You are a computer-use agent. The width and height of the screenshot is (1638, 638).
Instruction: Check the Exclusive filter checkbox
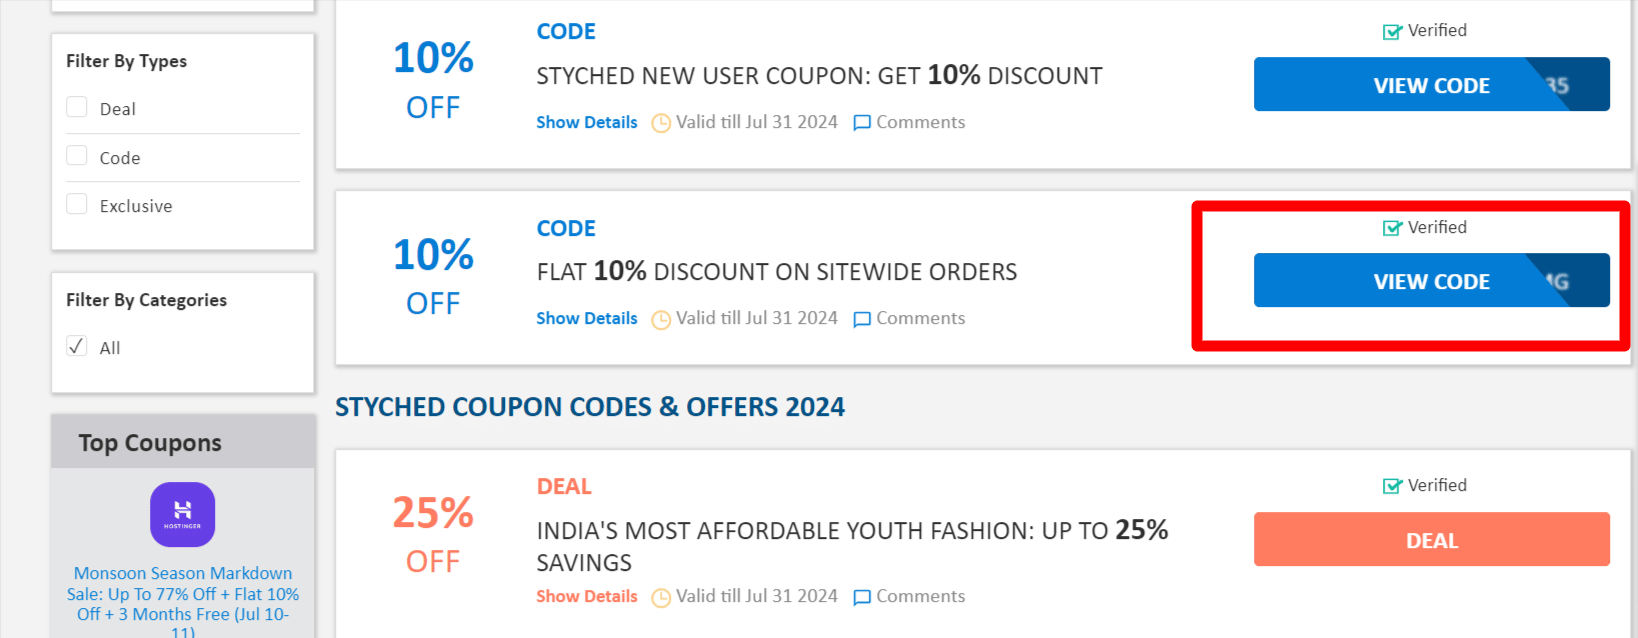pos(77,205)
